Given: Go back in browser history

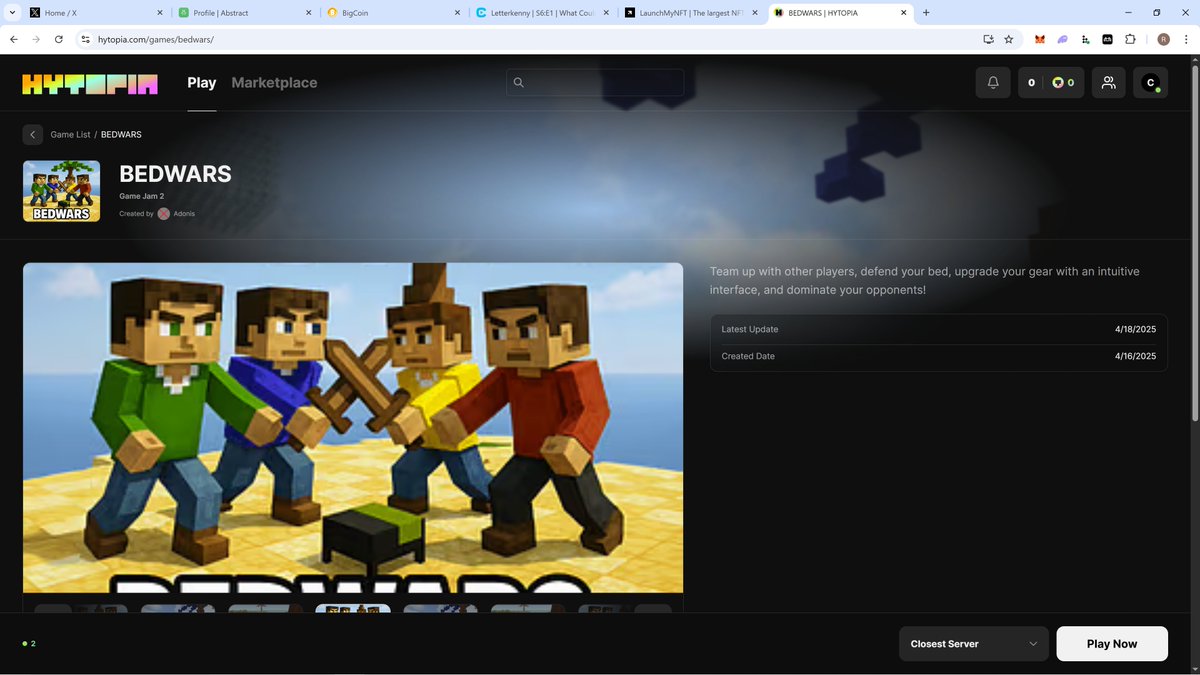Looking at the screenshot, I should (x=14, y=39).
